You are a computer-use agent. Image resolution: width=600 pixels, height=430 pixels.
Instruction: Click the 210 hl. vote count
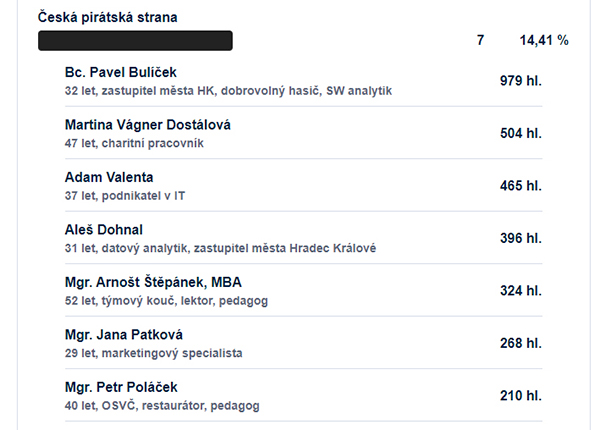[x=521, y=396]
